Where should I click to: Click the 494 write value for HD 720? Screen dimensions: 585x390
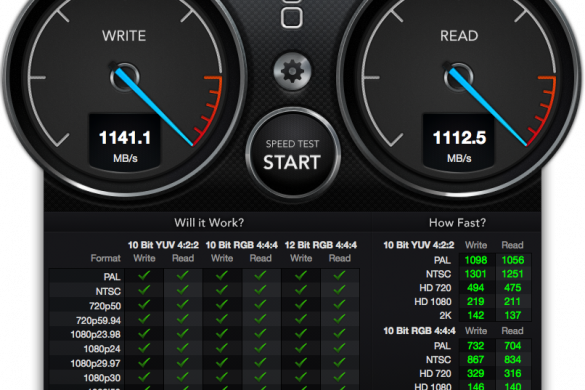476,288
